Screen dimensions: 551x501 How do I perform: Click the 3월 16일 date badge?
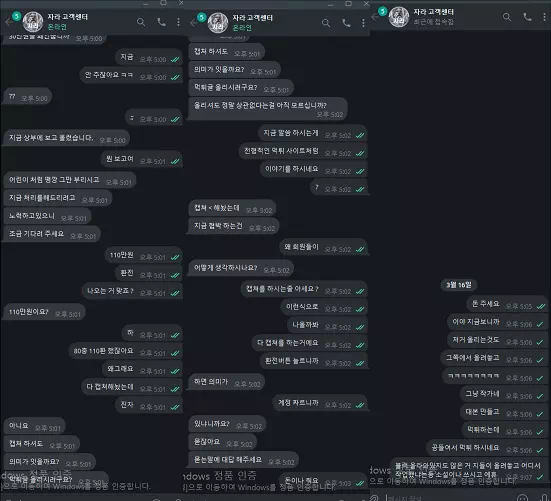tap(459, 285)
